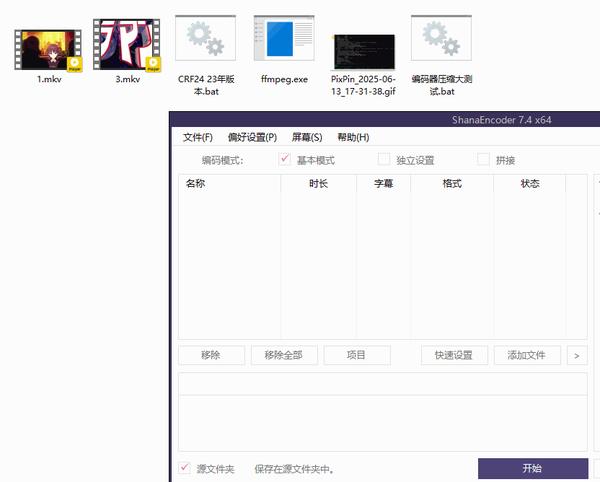
Task: Select the ffmpeg.exe application icon
Action: [x=284, y=38]
